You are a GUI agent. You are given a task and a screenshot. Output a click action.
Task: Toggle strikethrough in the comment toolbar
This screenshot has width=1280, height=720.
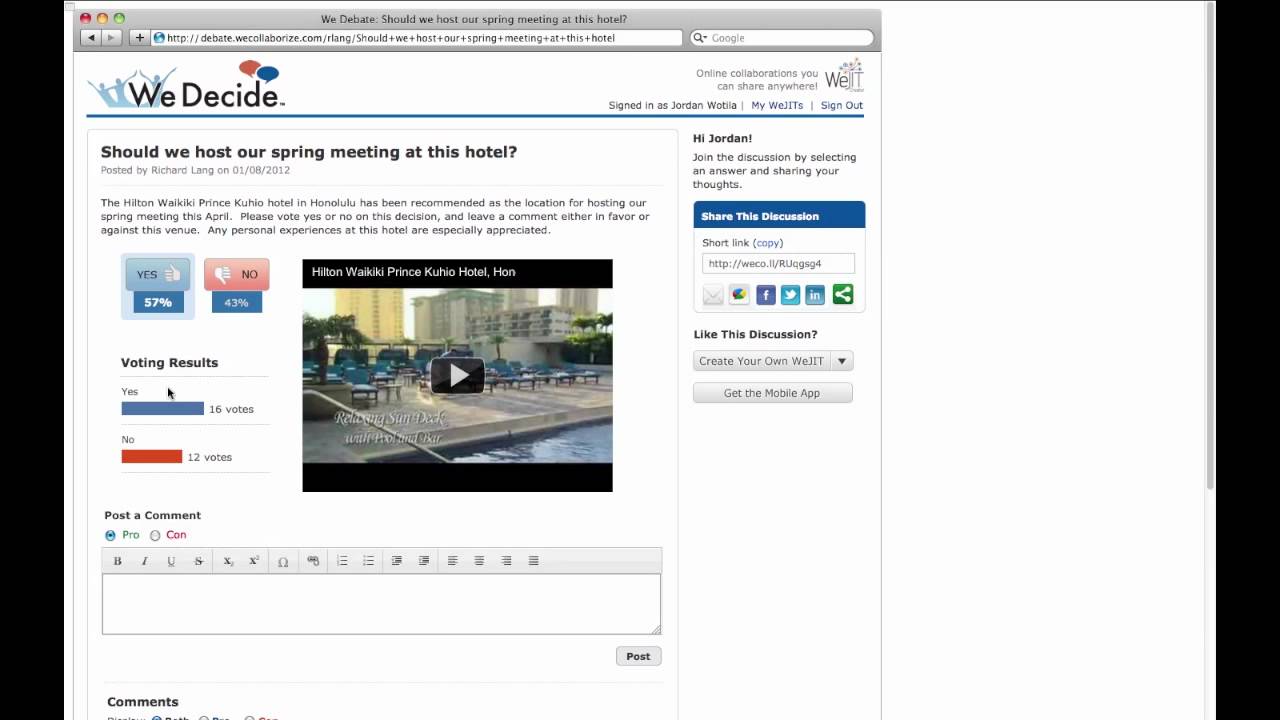pos(198,561)
